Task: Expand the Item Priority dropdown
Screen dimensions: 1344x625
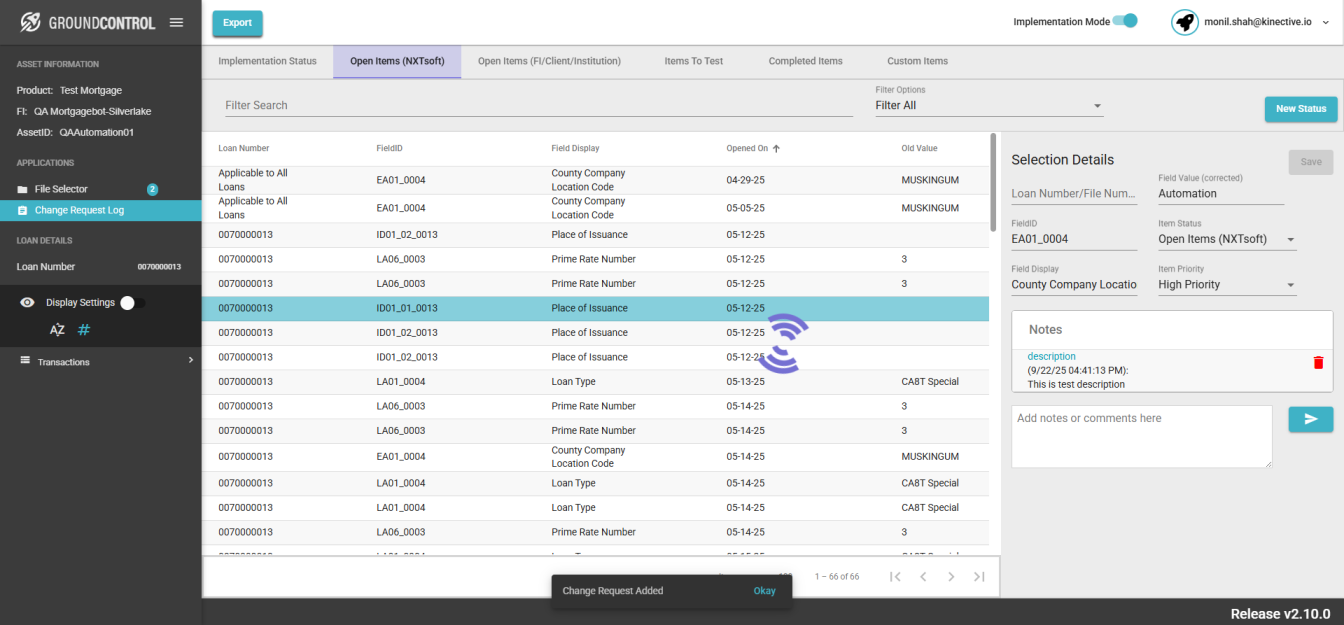Action: coord(1227,284)
